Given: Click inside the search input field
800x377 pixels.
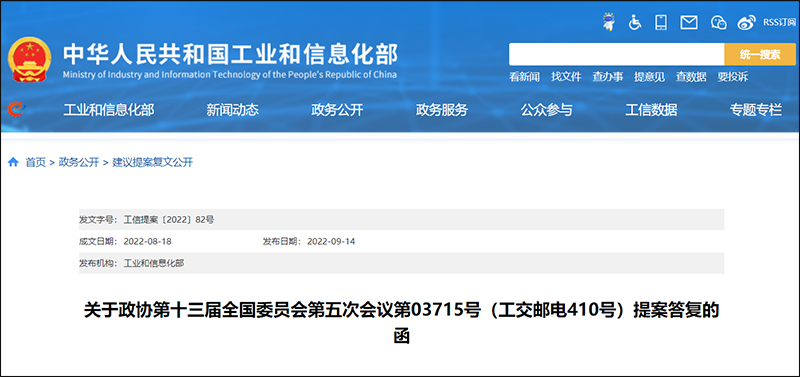Looking at the screenshot, I should click(x=616, y=54).
